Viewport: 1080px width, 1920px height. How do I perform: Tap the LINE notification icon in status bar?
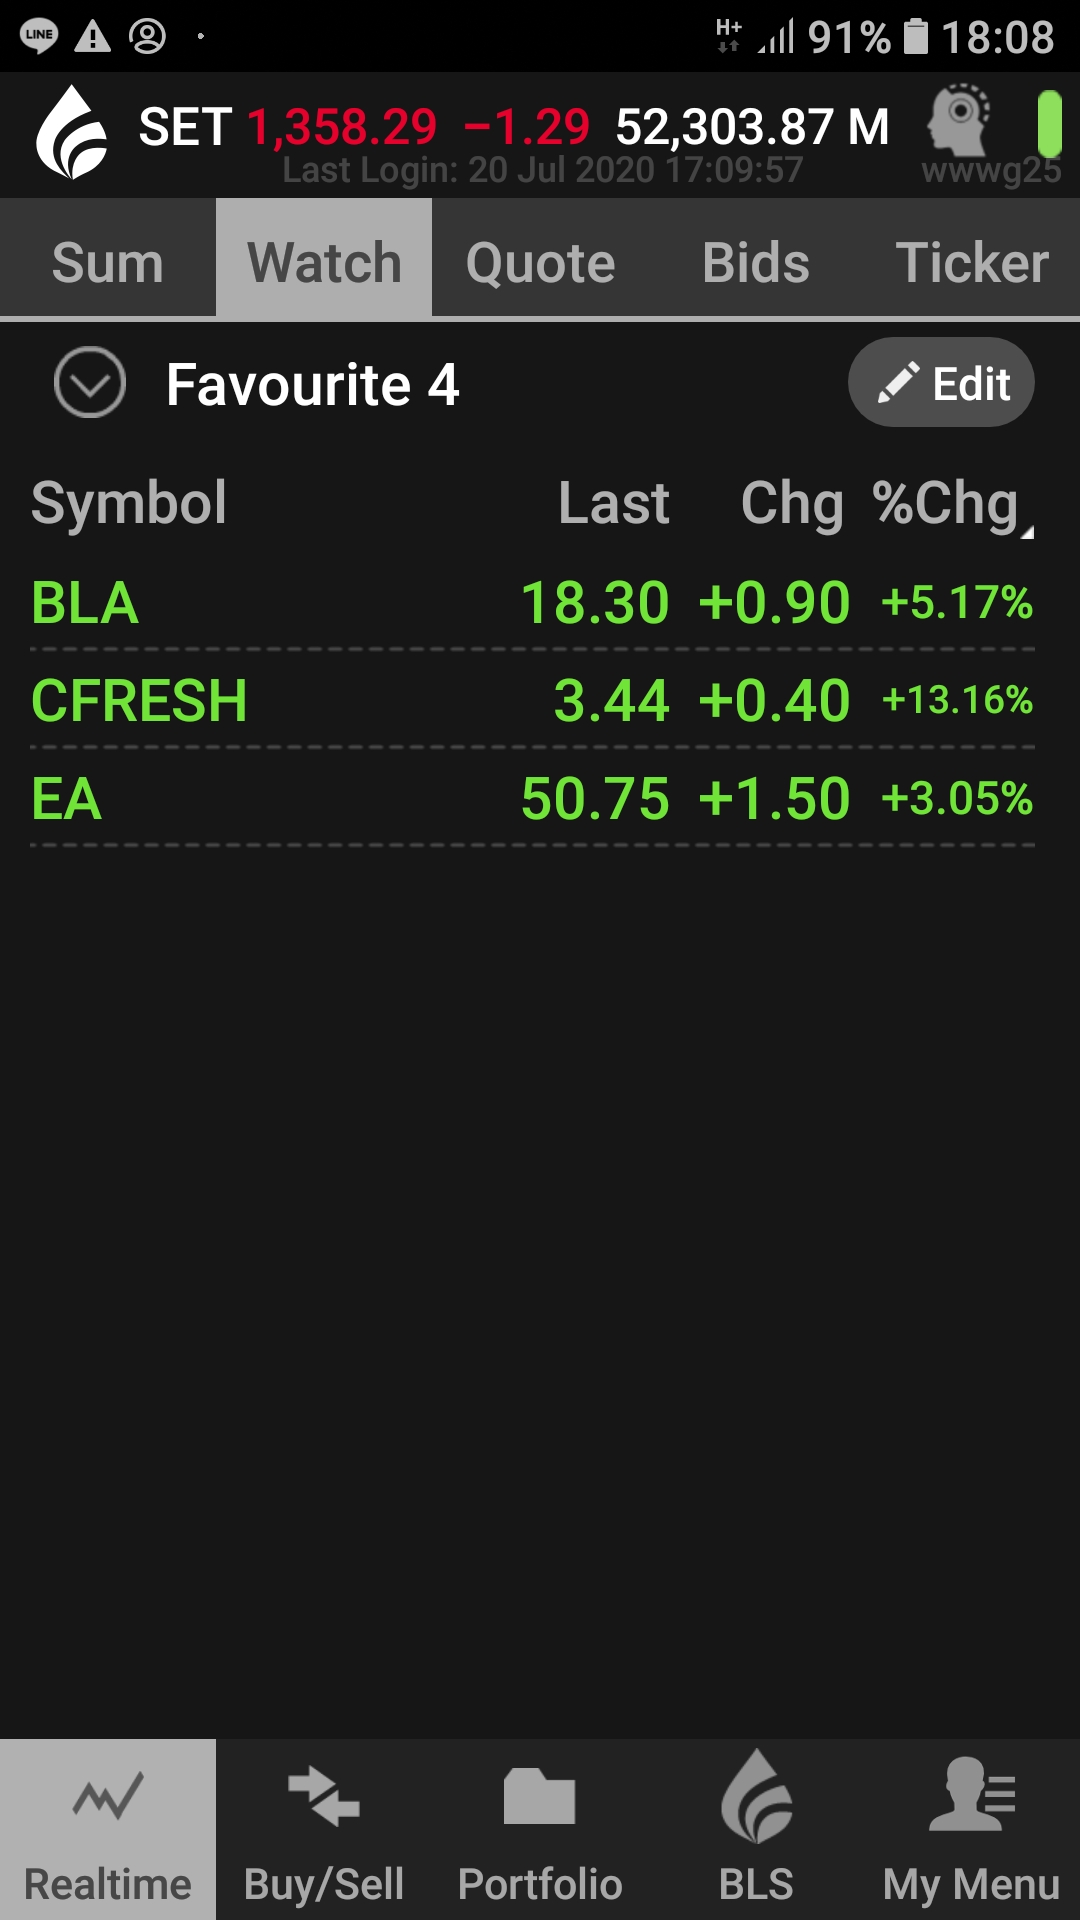tap(39, 36)
